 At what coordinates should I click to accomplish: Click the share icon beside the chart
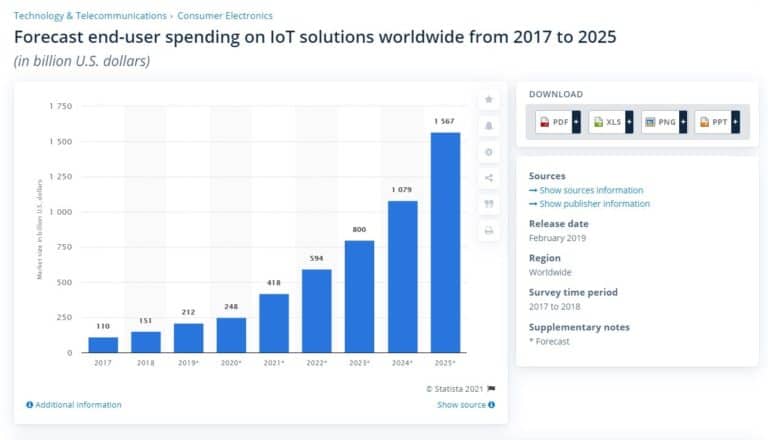coord(488,178)
